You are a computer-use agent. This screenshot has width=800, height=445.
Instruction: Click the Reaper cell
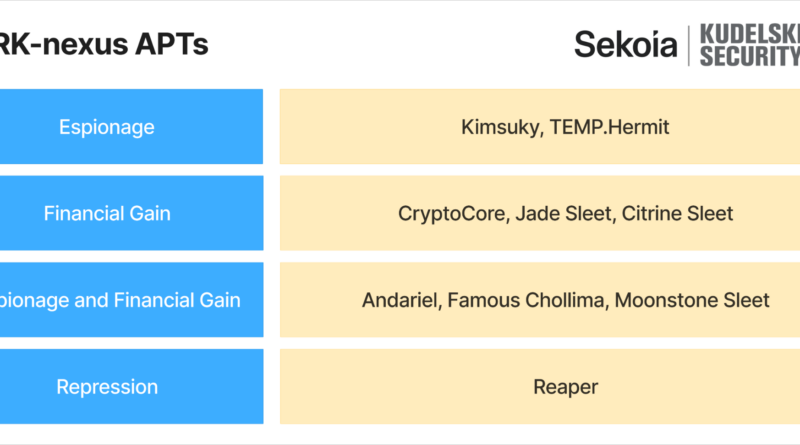tap(540, 387)
